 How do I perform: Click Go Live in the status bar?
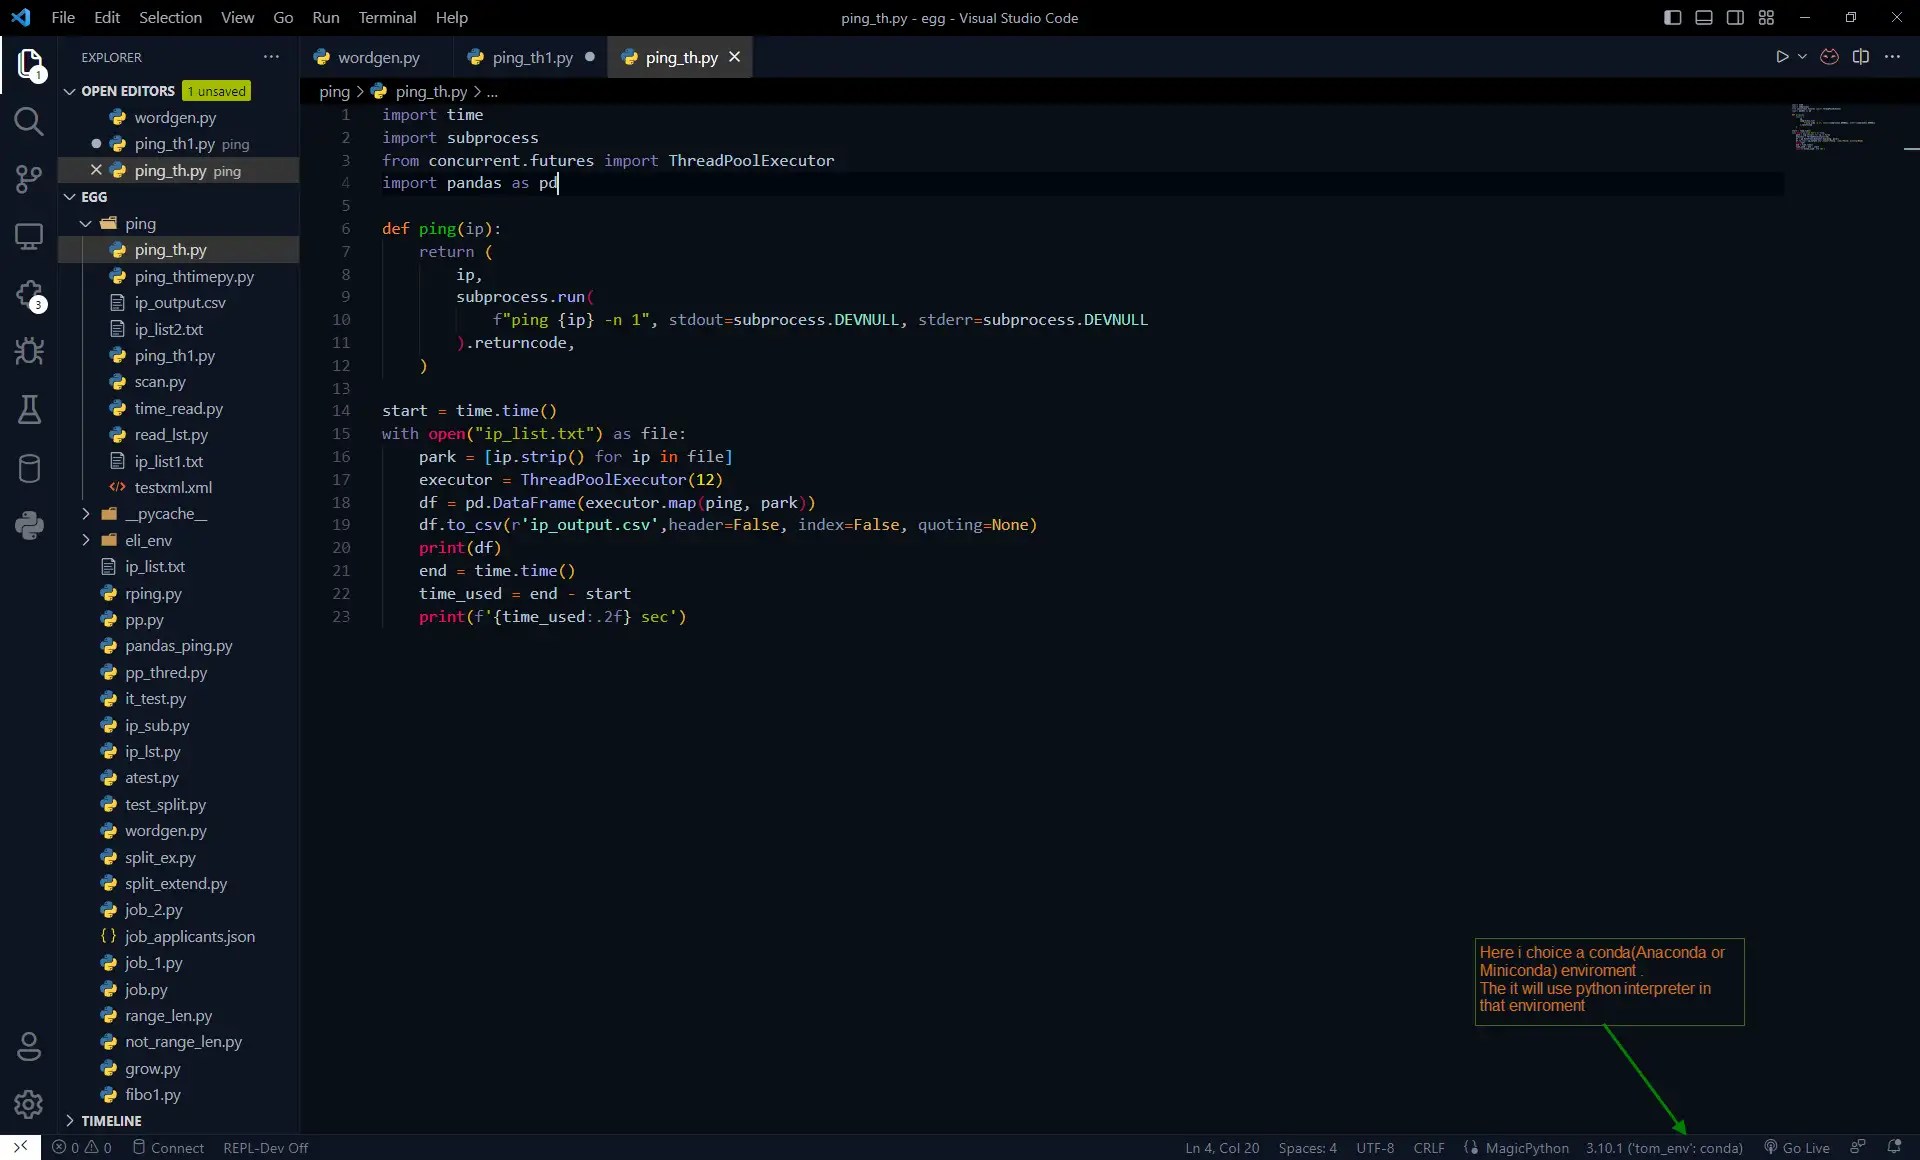[1804, 1148]
